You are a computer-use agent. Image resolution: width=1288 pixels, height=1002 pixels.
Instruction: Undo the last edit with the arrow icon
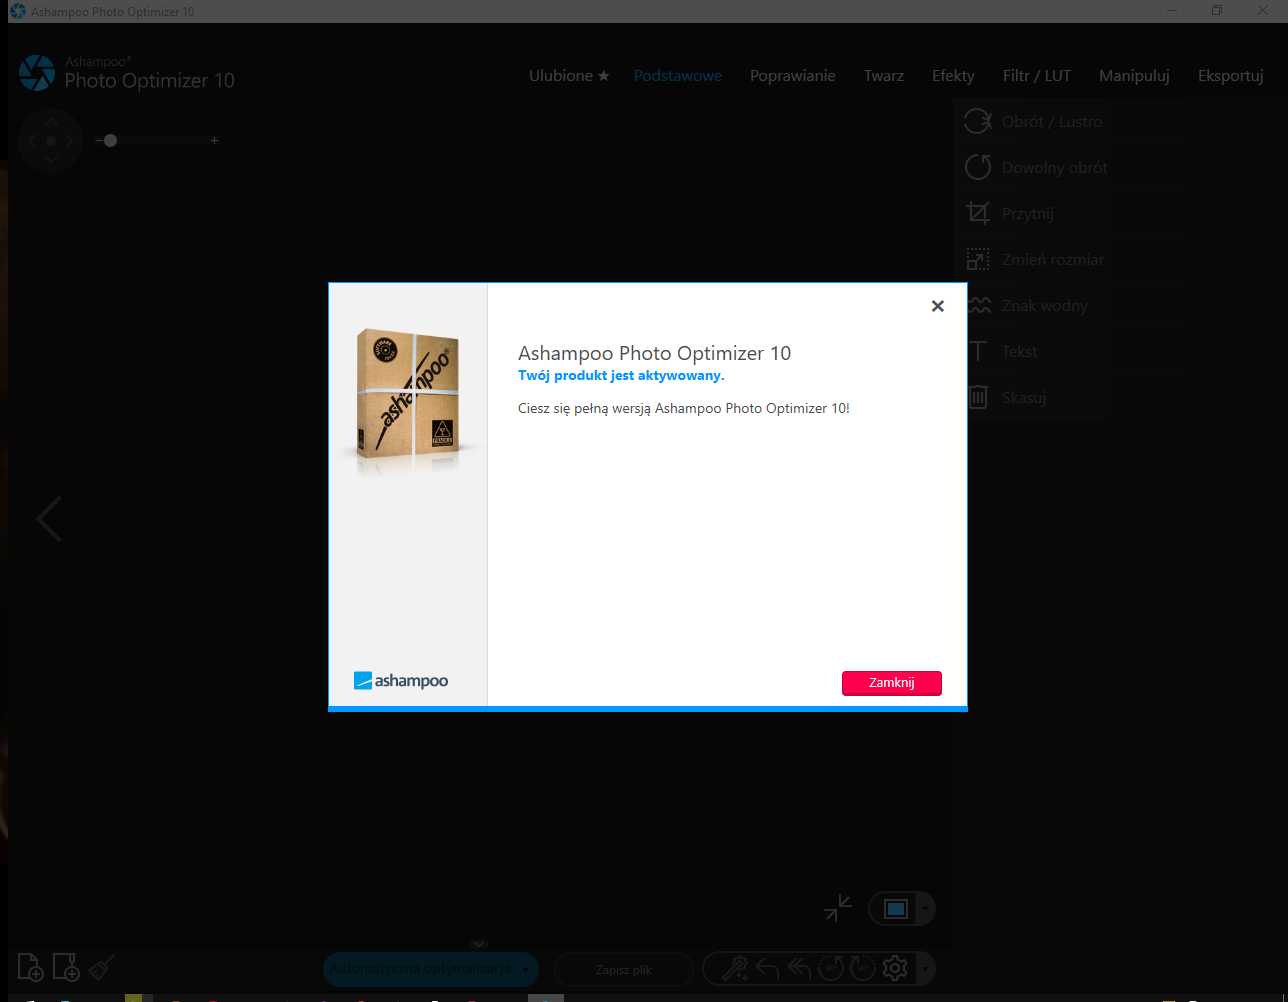point(766,968)
